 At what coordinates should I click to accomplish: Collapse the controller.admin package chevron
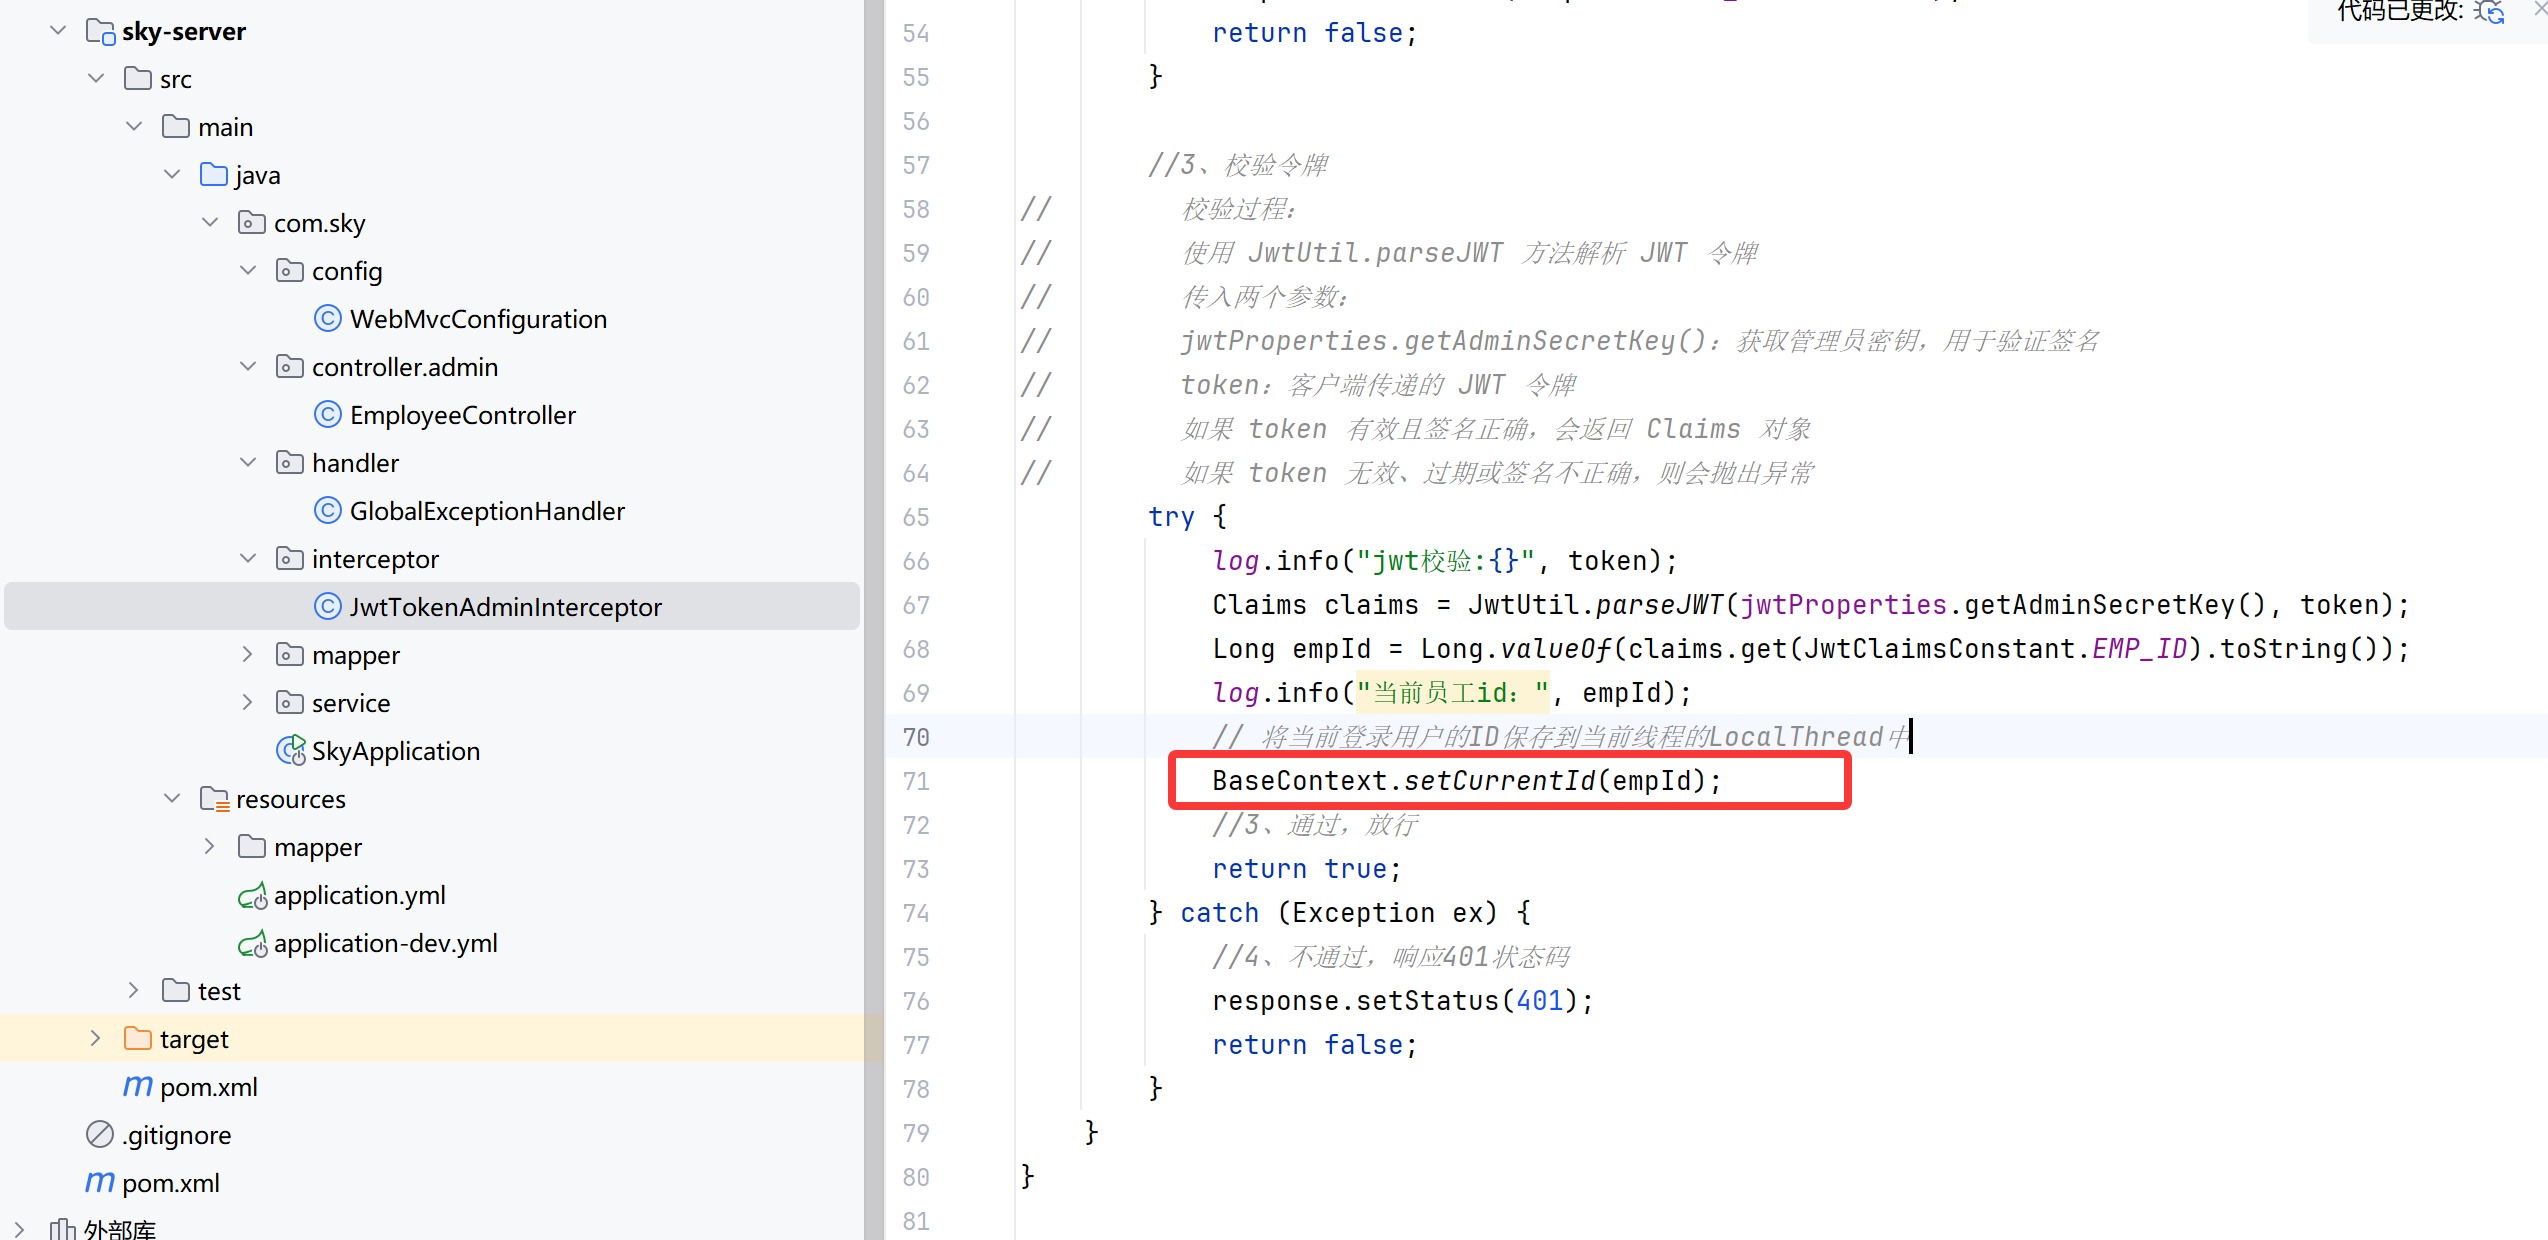coord(248,367)
